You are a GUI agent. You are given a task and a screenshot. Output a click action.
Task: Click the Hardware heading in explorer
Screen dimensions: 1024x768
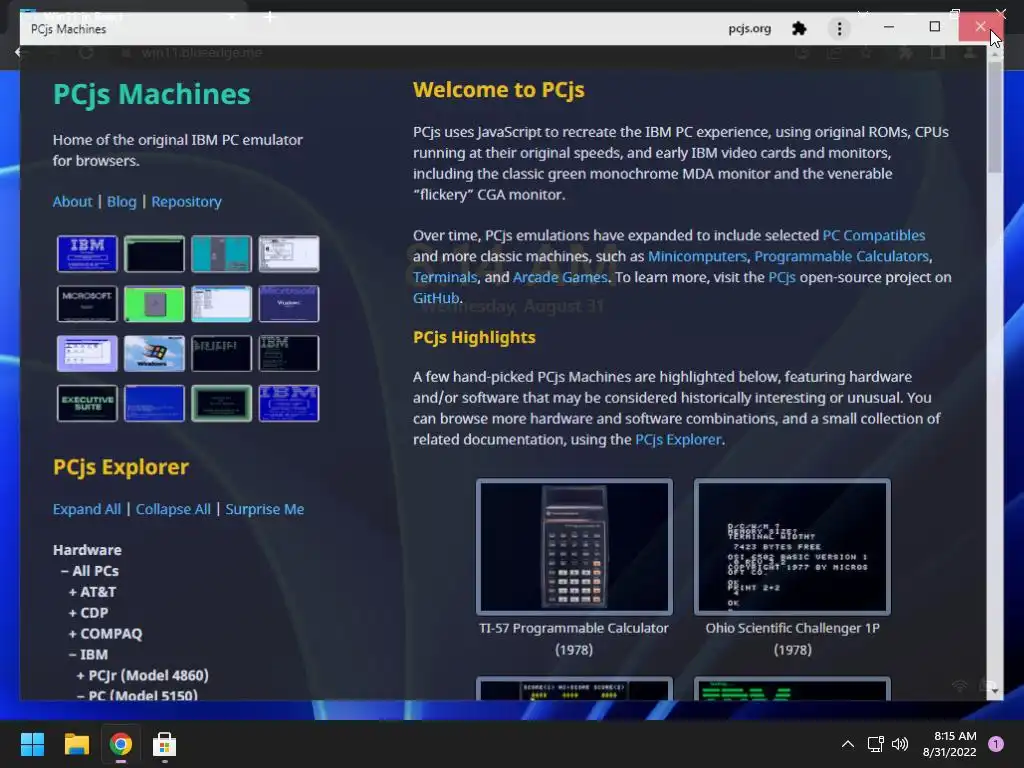87,550
